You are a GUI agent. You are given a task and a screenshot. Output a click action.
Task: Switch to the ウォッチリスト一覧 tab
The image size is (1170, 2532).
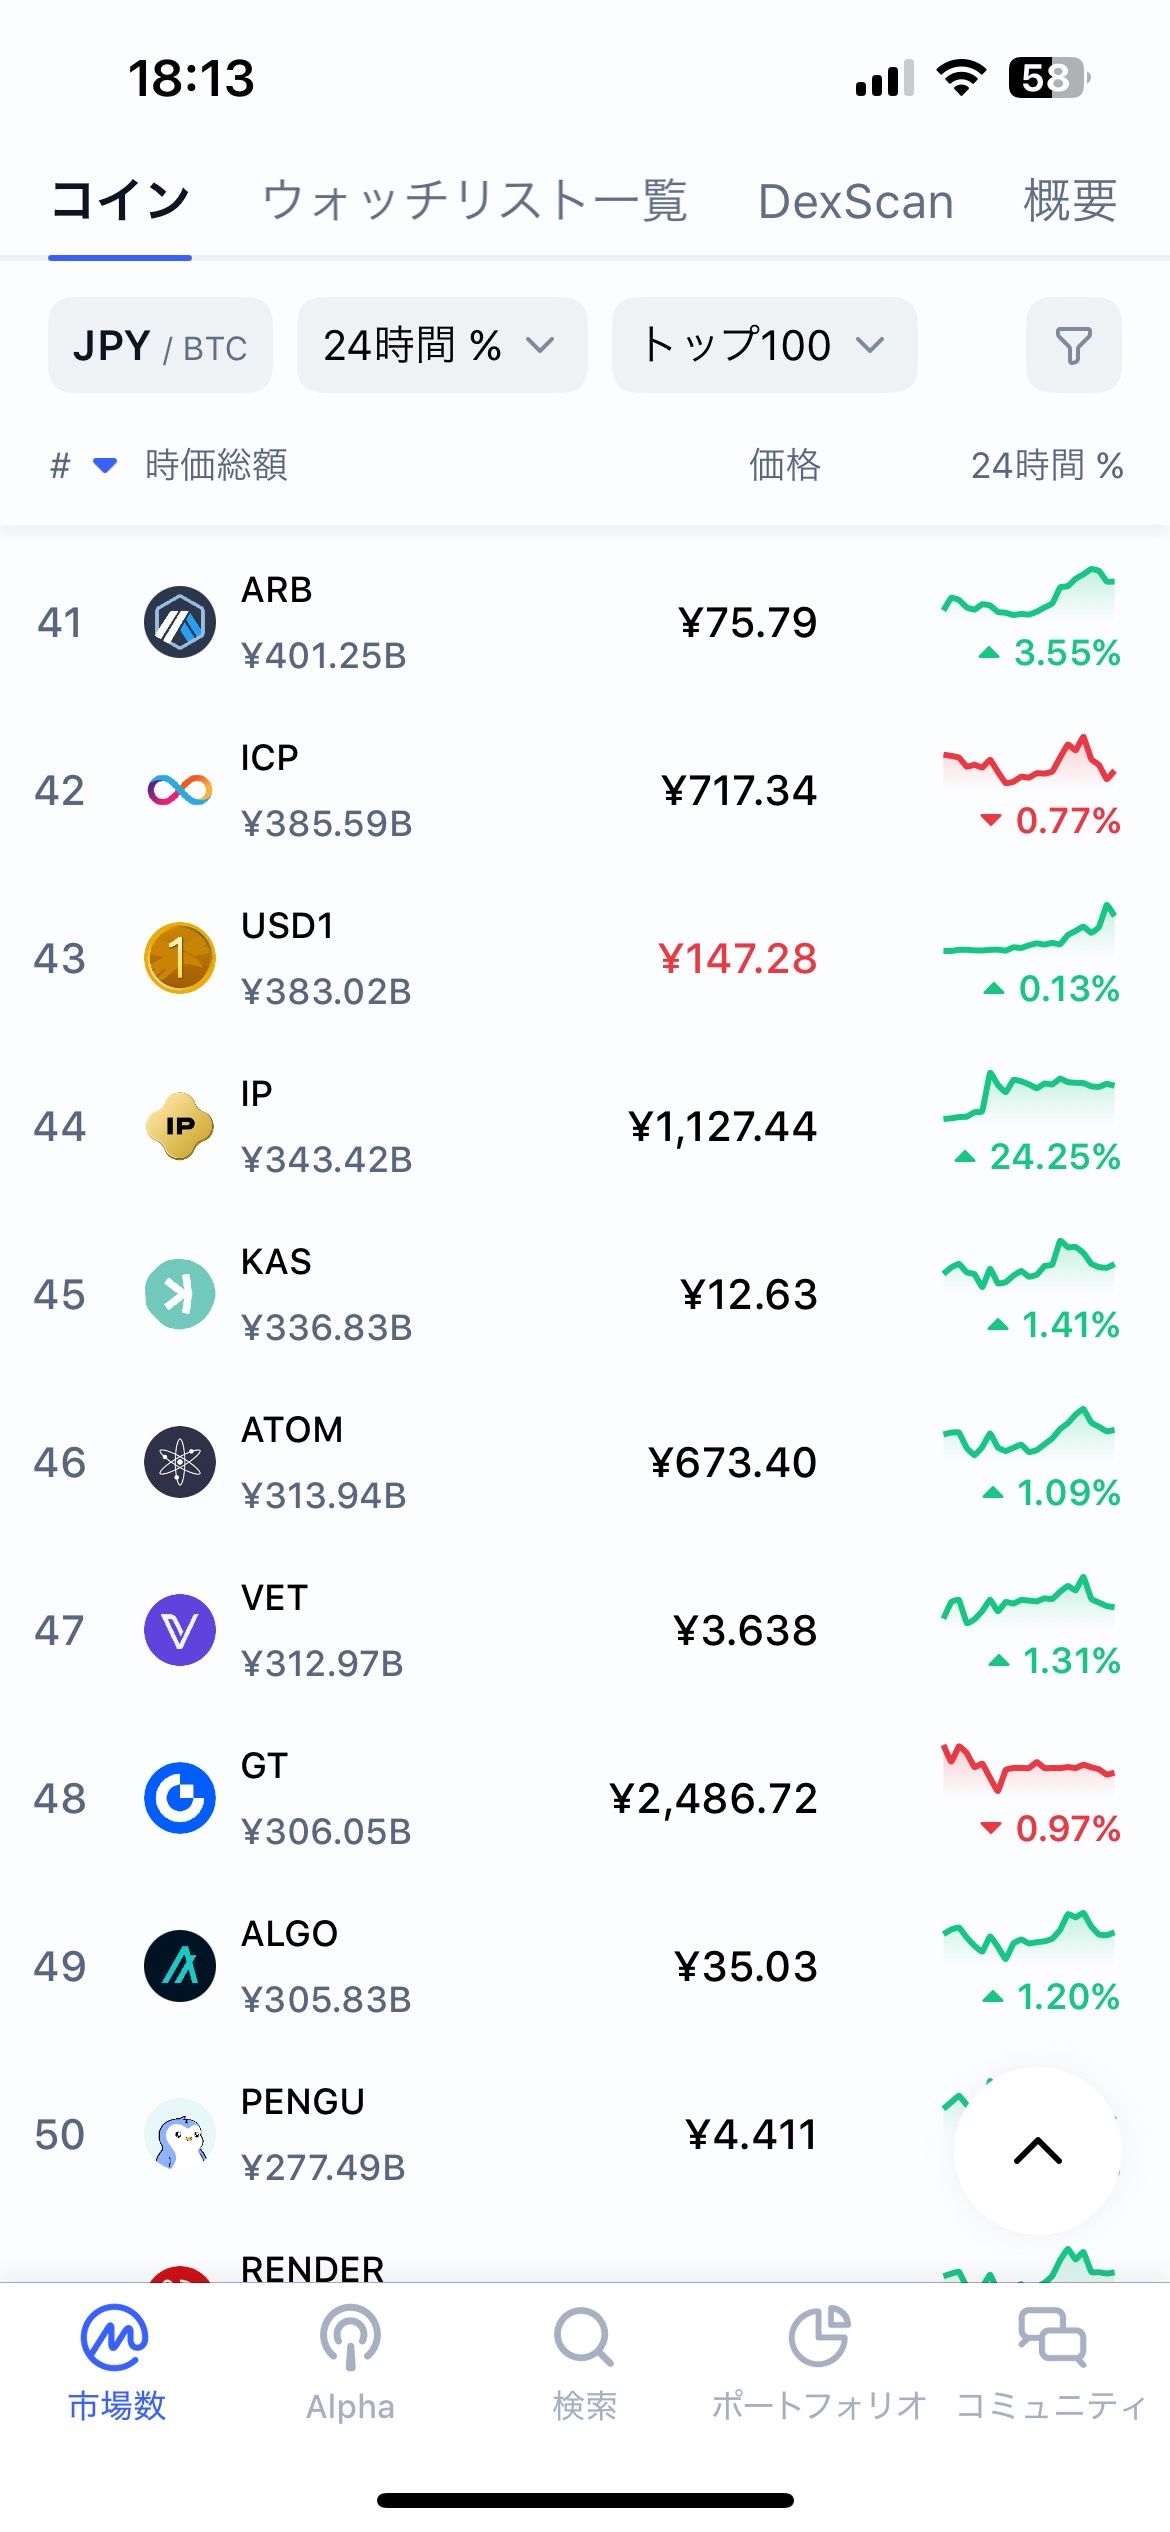(474, 201)
